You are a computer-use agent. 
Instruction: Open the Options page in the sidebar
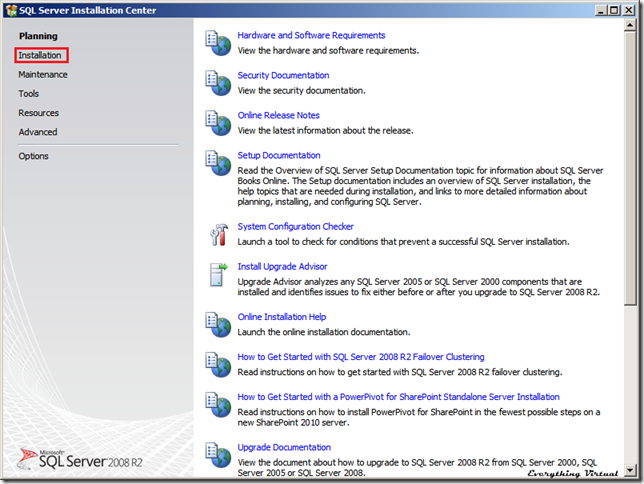tap(33, 156)
